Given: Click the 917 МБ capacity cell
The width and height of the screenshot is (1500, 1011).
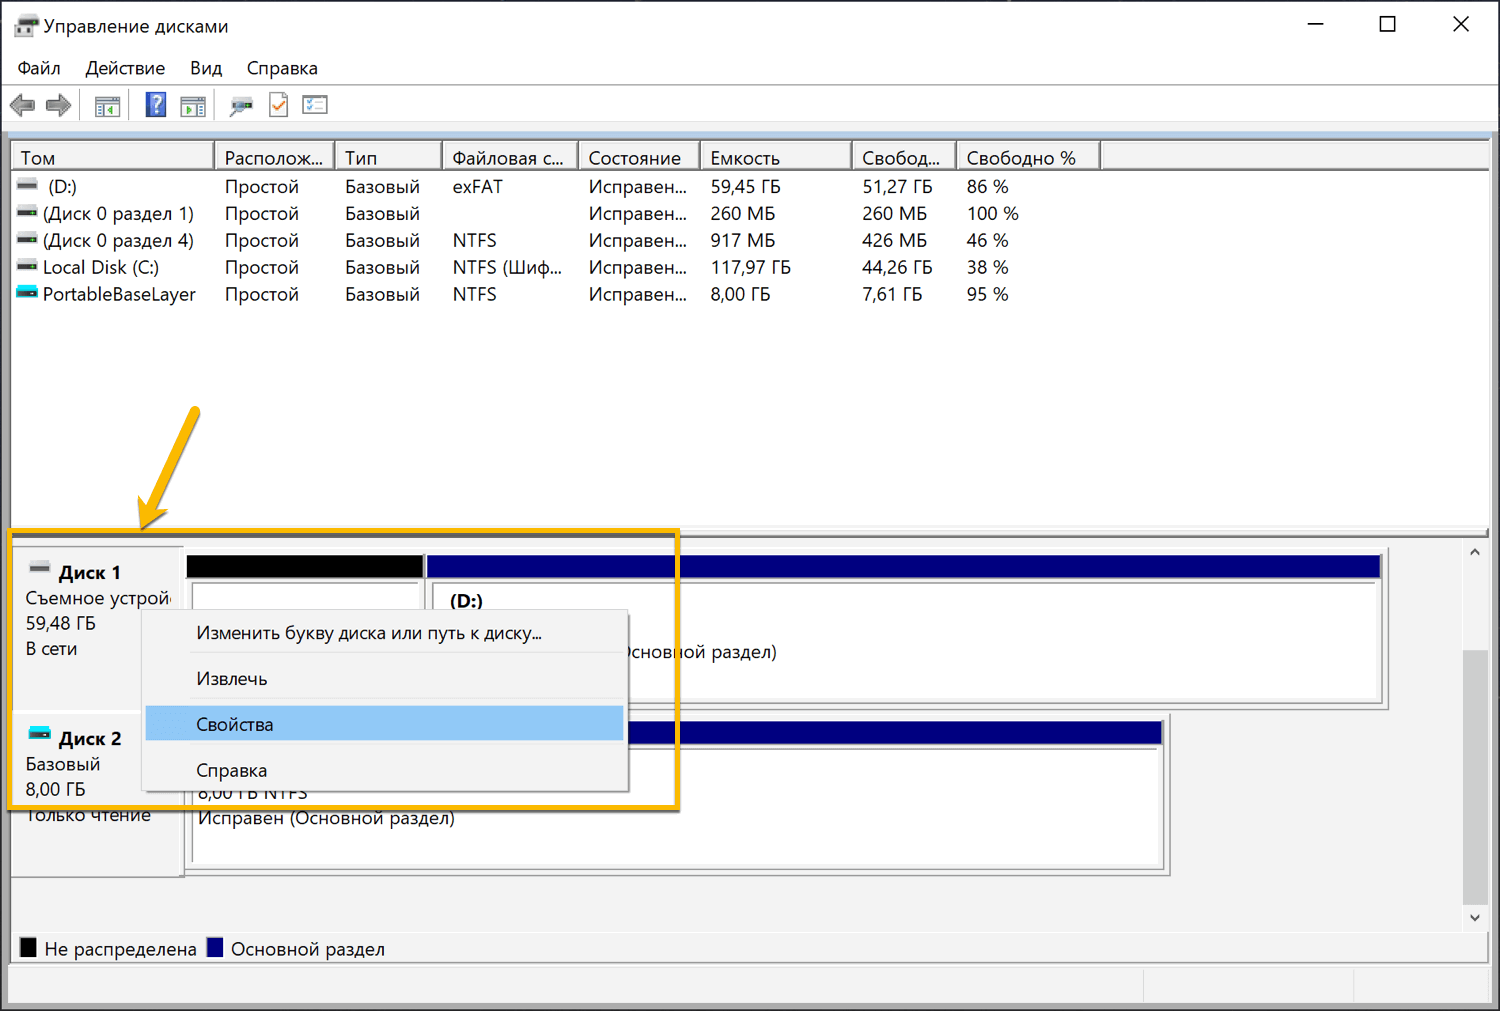Looking at the screenshot, I should tap(742, 240).
